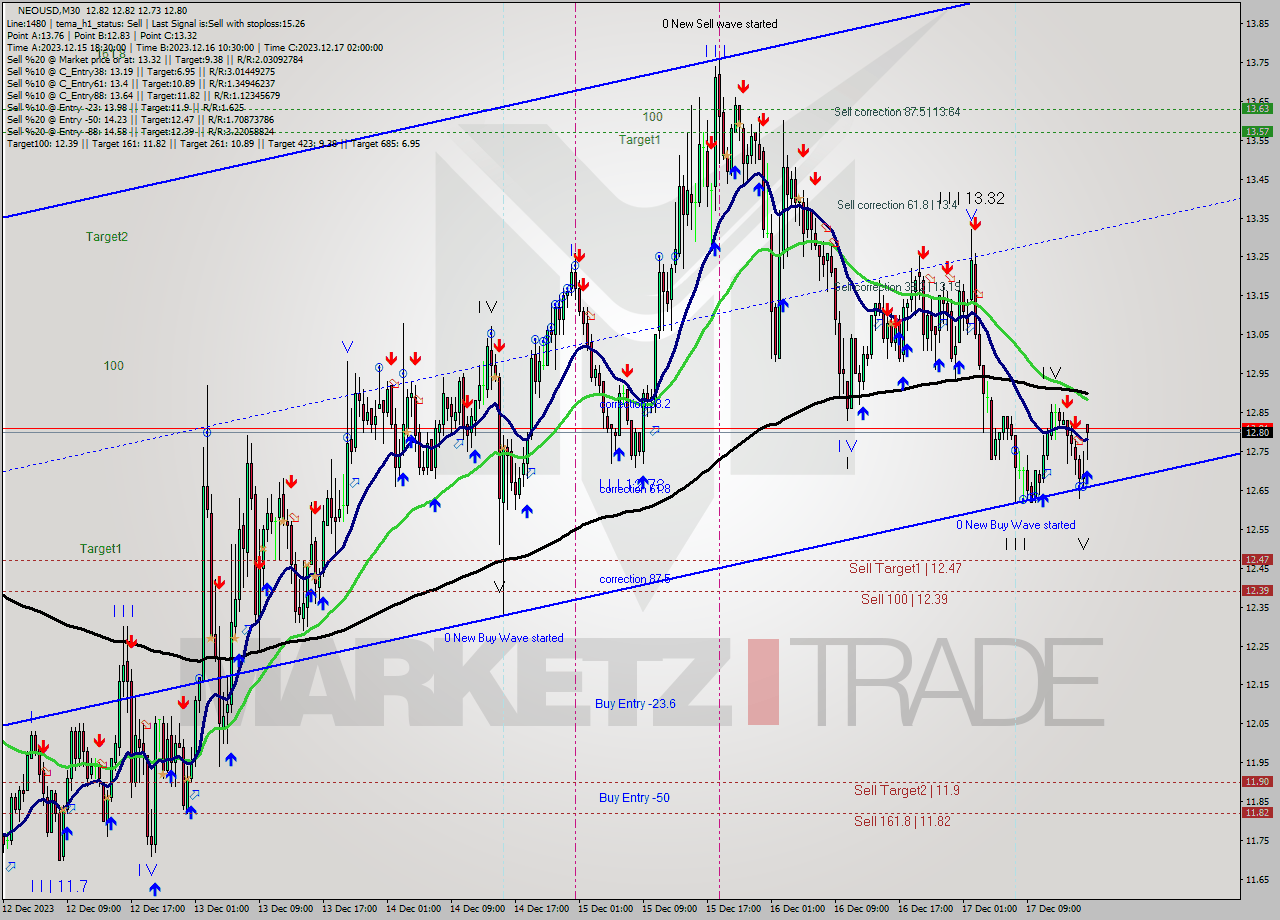The image size is (1280, 920).
Task: Click the '14 Dec 01:00' time label
Action: pos(415,909)
